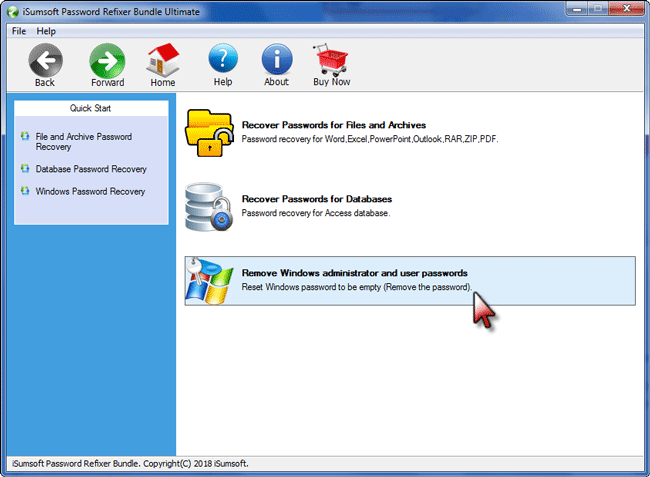
Task: Click the window title 'iSumsoft Password Refixer Bundle Ultimate'
Action: pyautogui.click(x=111, y=12)
